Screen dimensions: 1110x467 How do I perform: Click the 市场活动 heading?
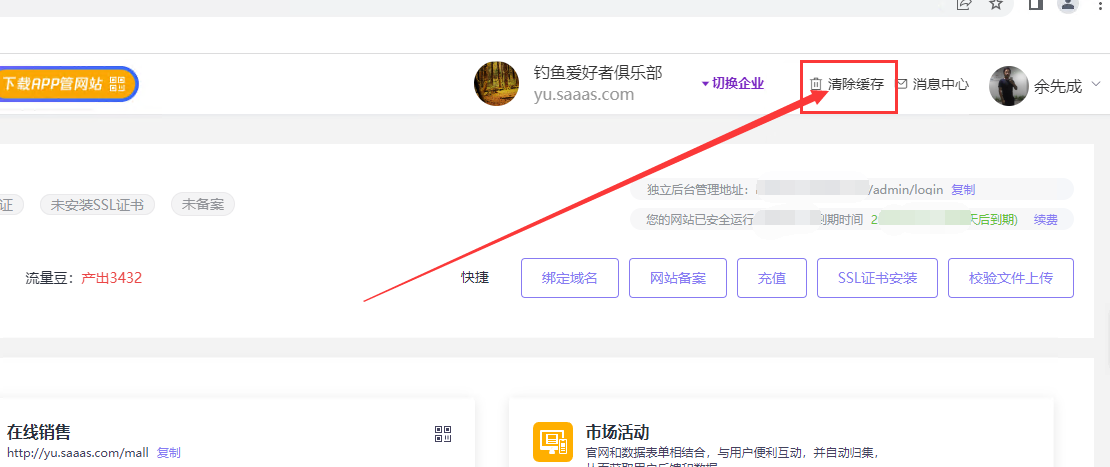(618, 432)
